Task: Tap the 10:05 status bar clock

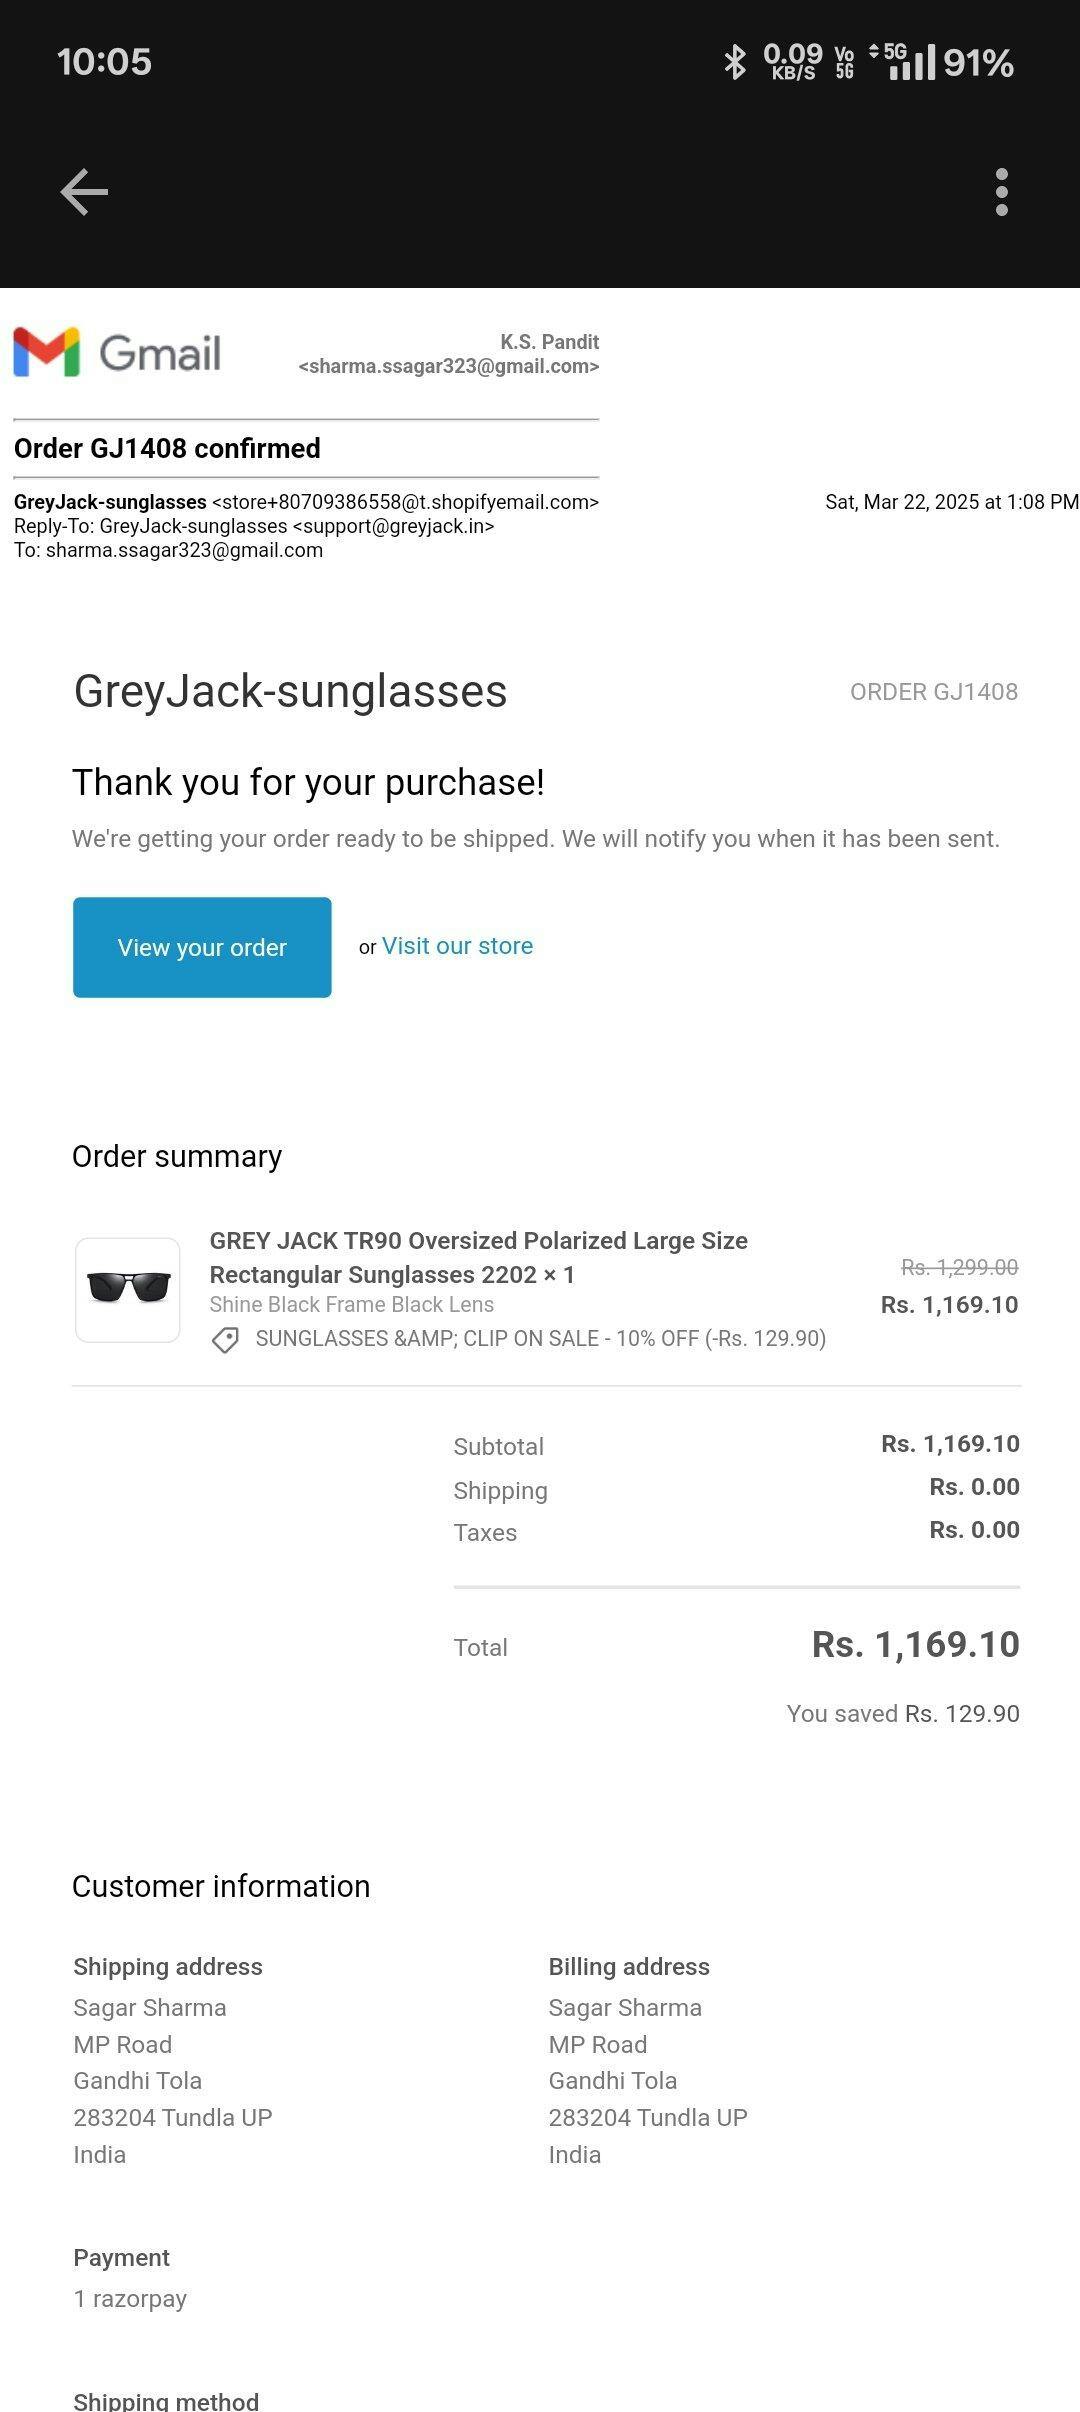Action: tap(104, 62)
